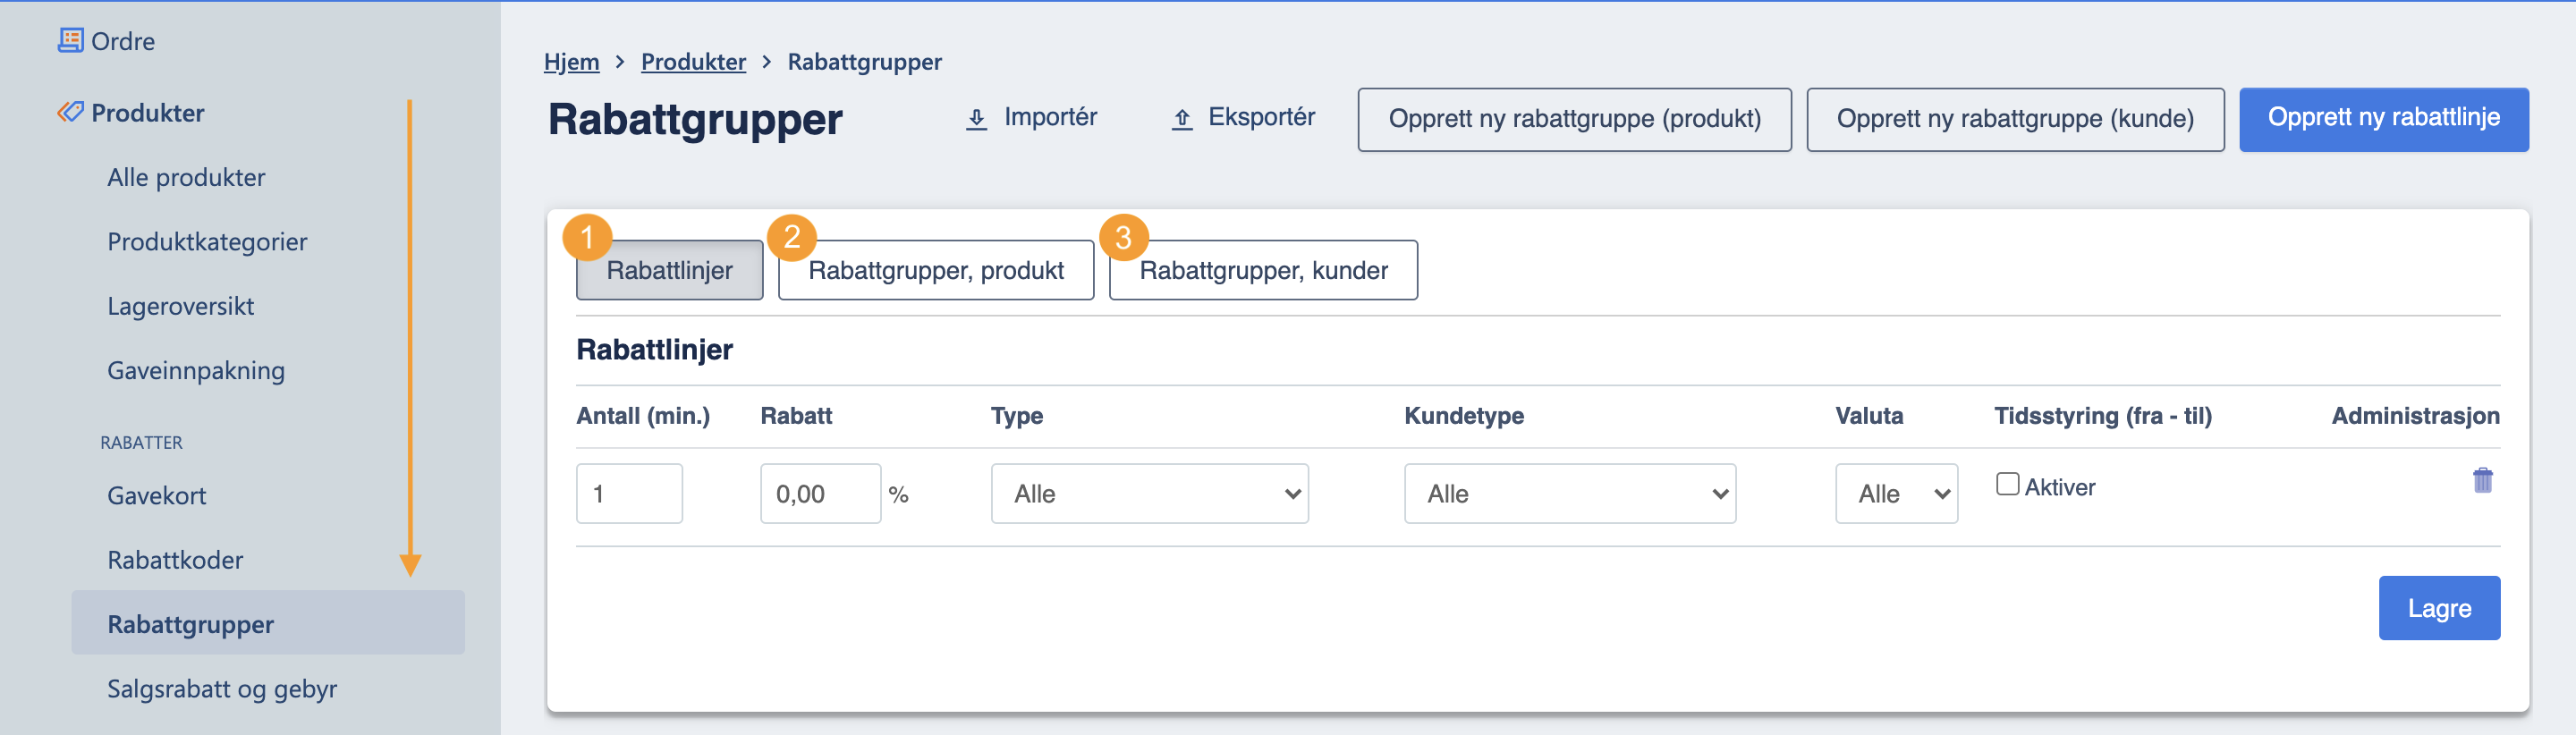Viewport: 2576px width, 735px height.
Task: Open the Produkter sidebar section
Action: coord(147,113)
